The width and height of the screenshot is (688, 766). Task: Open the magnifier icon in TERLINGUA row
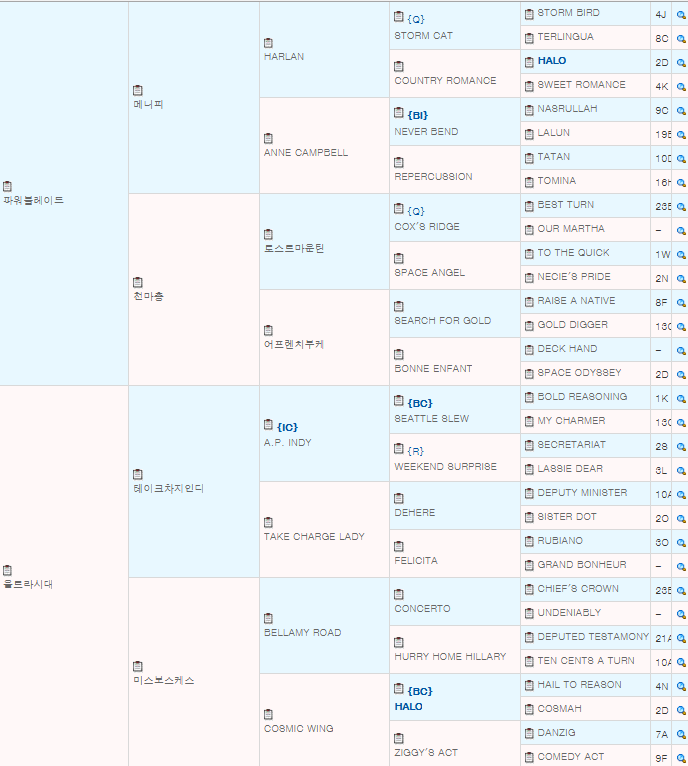681,39
